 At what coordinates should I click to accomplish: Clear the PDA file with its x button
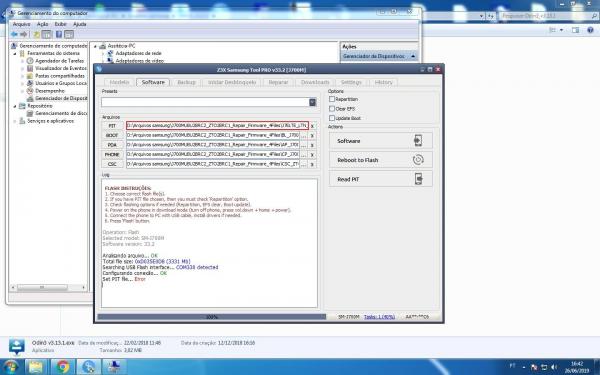click(313, 145)
